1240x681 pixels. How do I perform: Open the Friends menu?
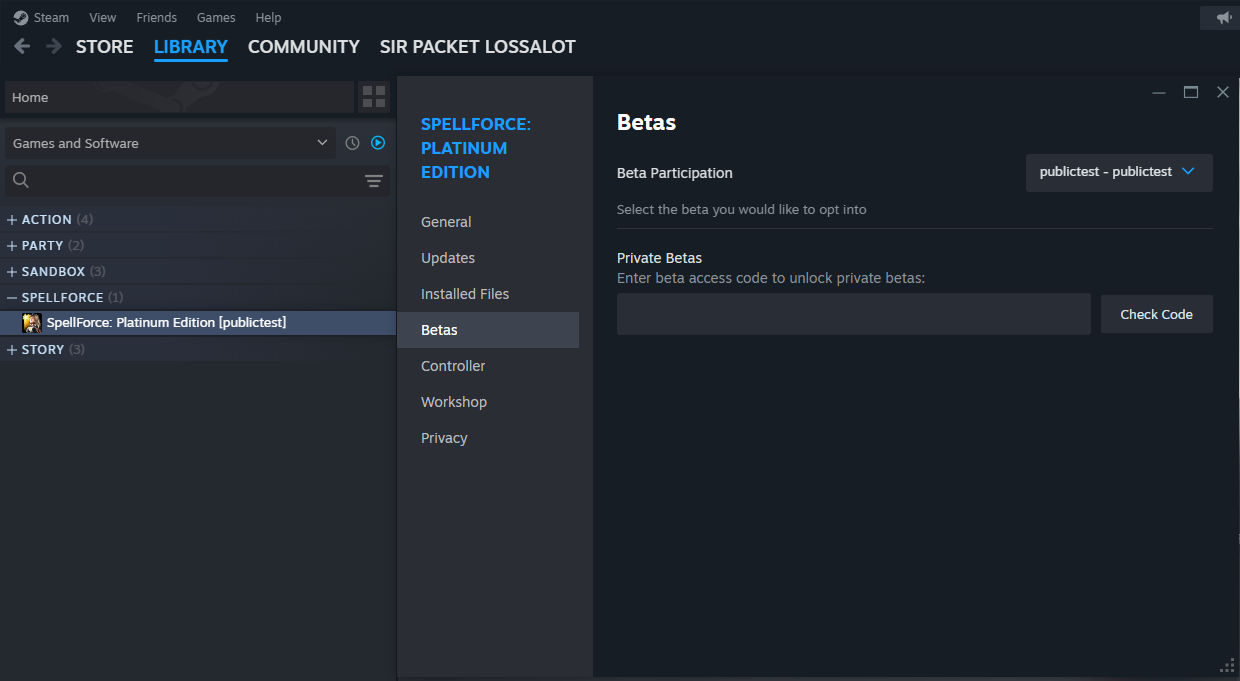click(x=156, y=17)
